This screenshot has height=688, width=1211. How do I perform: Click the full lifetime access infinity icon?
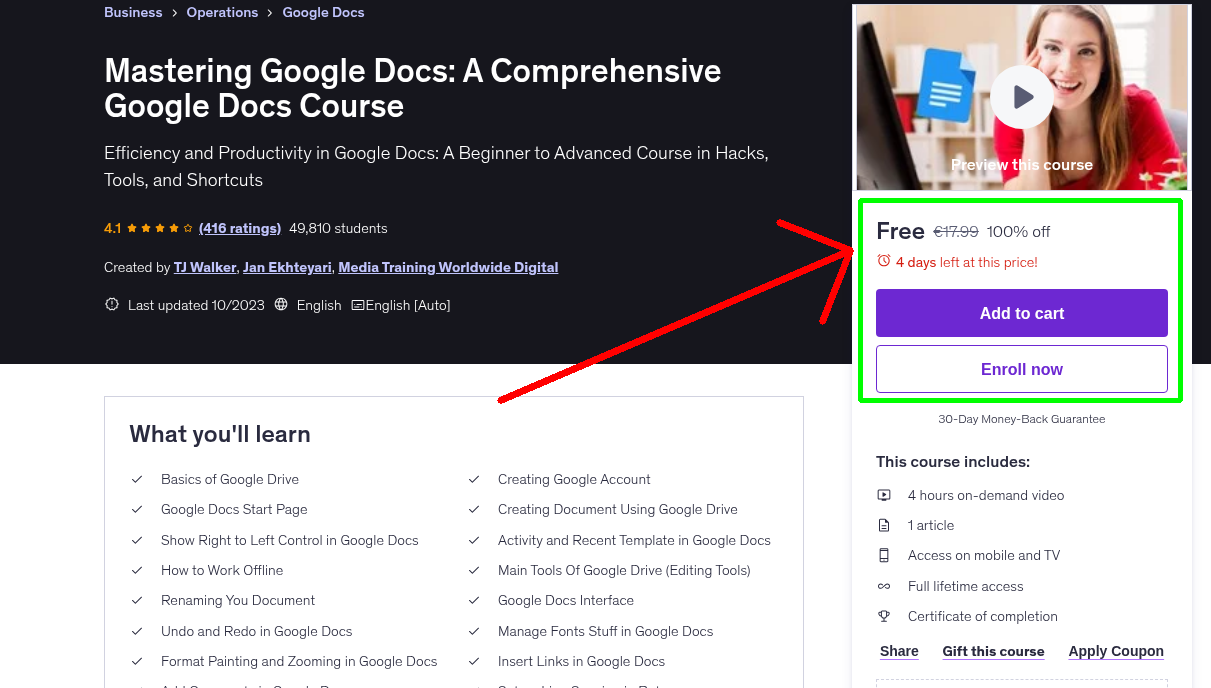pos(884,585)
